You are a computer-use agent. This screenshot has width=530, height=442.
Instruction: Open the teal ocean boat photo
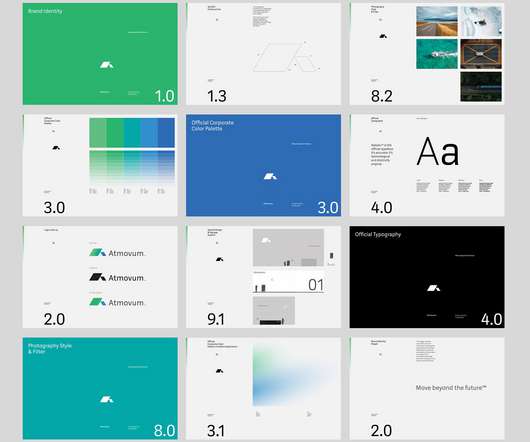437,54
